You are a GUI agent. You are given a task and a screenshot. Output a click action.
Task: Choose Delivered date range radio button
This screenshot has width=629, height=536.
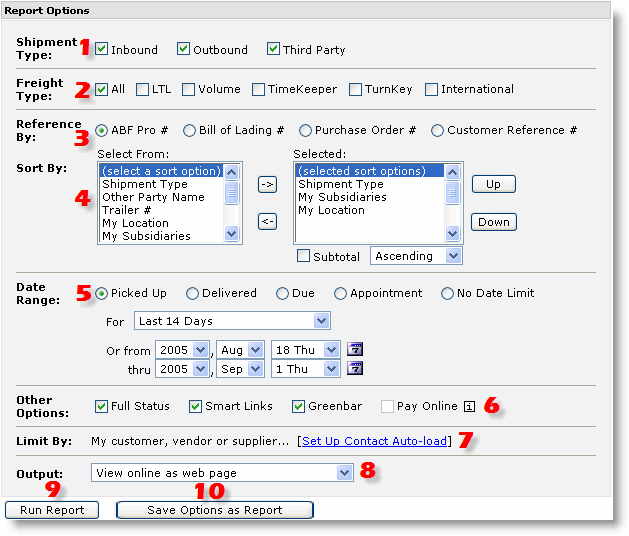[x=192, y=294]
